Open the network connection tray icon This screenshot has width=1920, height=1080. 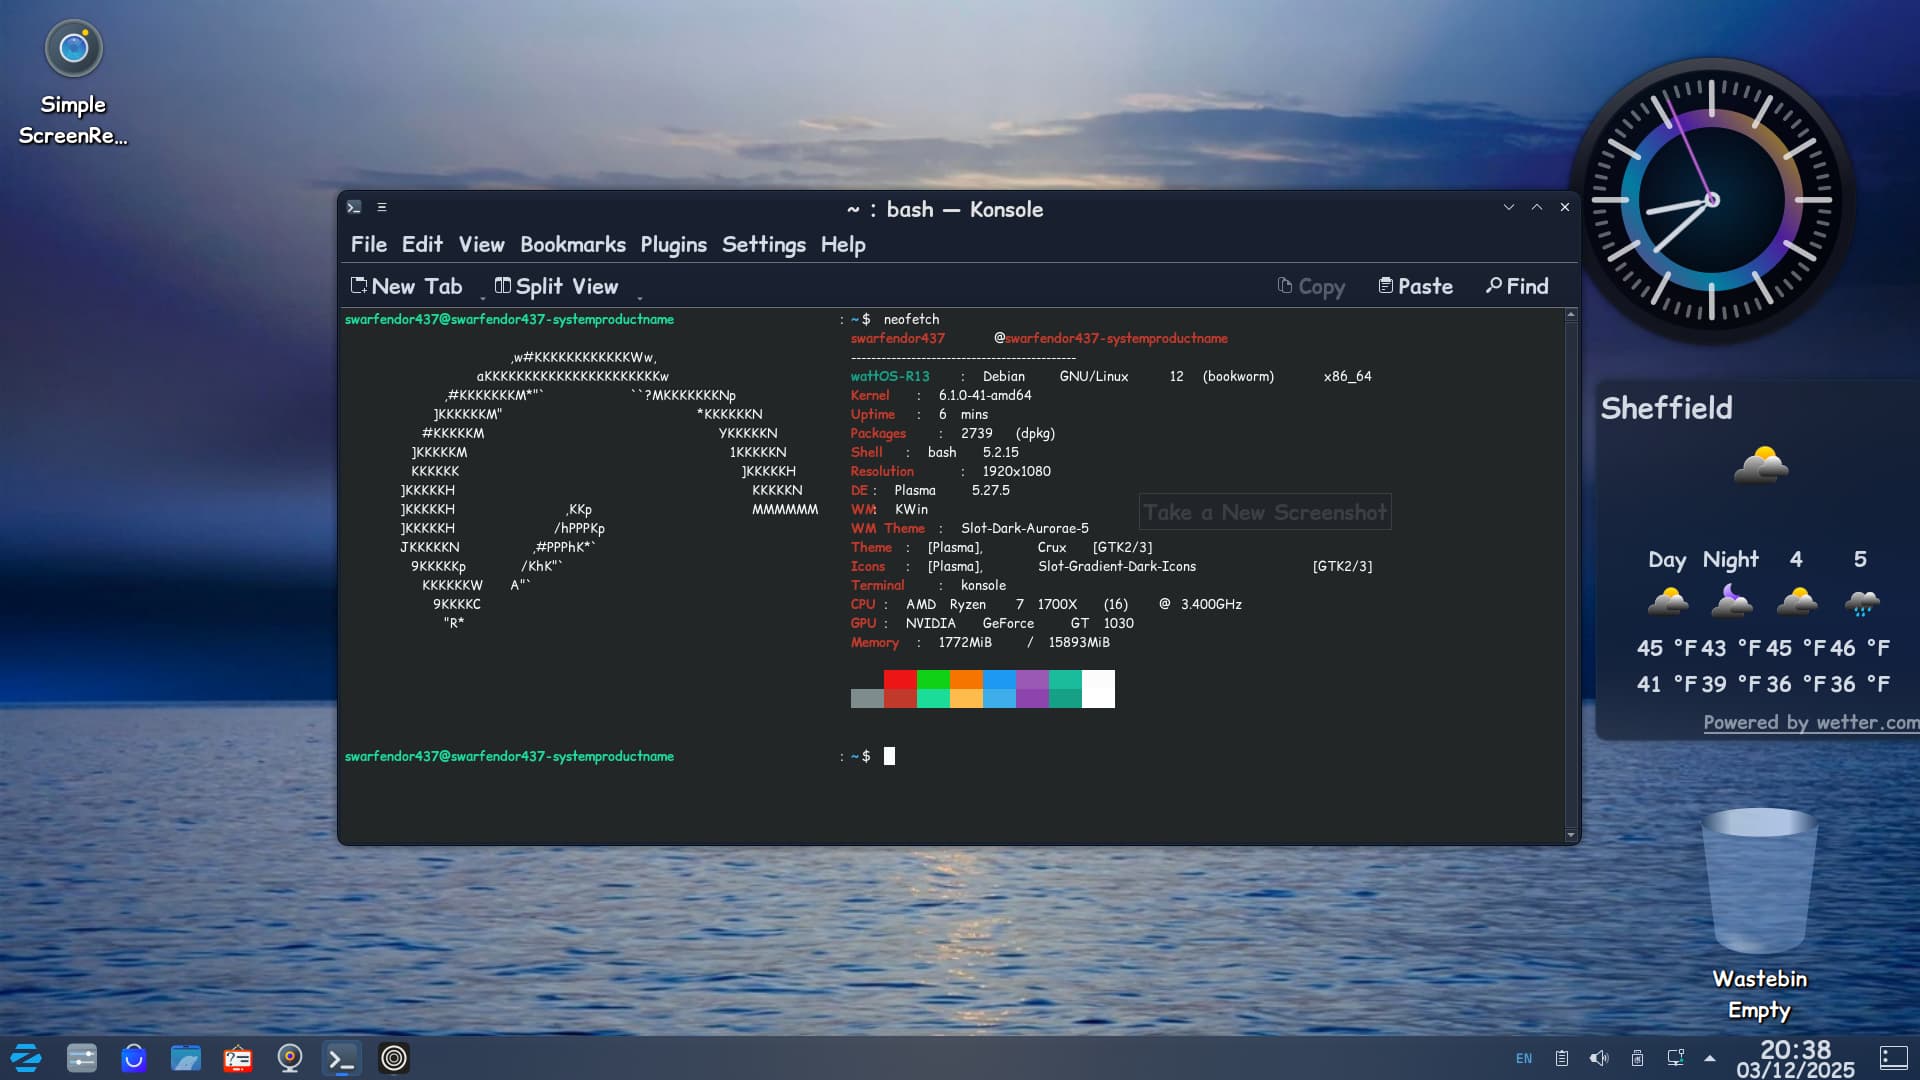[1675, 1058]
